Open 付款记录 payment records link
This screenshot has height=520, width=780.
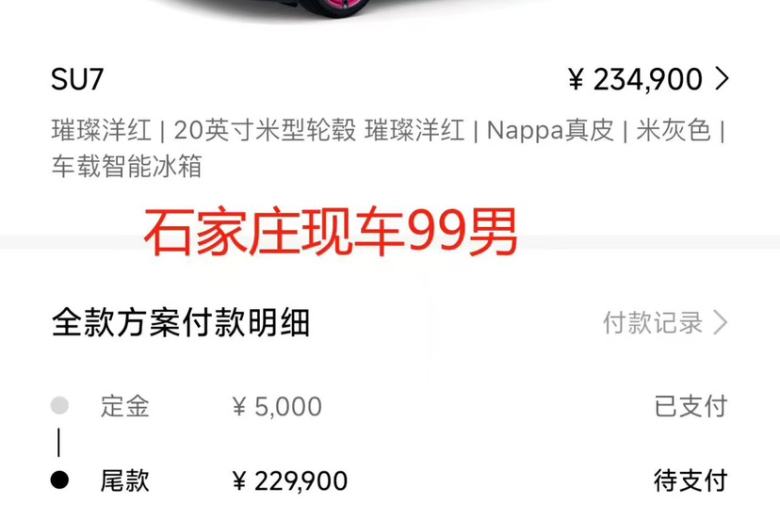coord(653,323)
